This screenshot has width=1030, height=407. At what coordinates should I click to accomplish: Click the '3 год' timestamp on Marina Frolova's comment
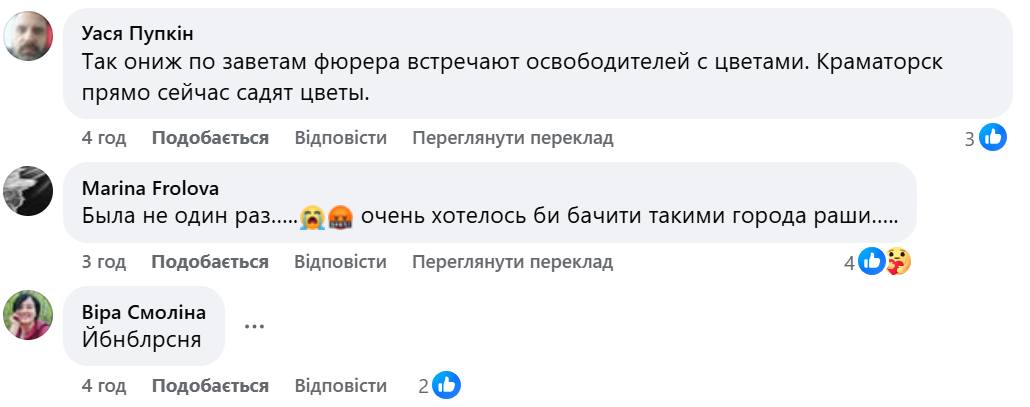tap(104, 262)
